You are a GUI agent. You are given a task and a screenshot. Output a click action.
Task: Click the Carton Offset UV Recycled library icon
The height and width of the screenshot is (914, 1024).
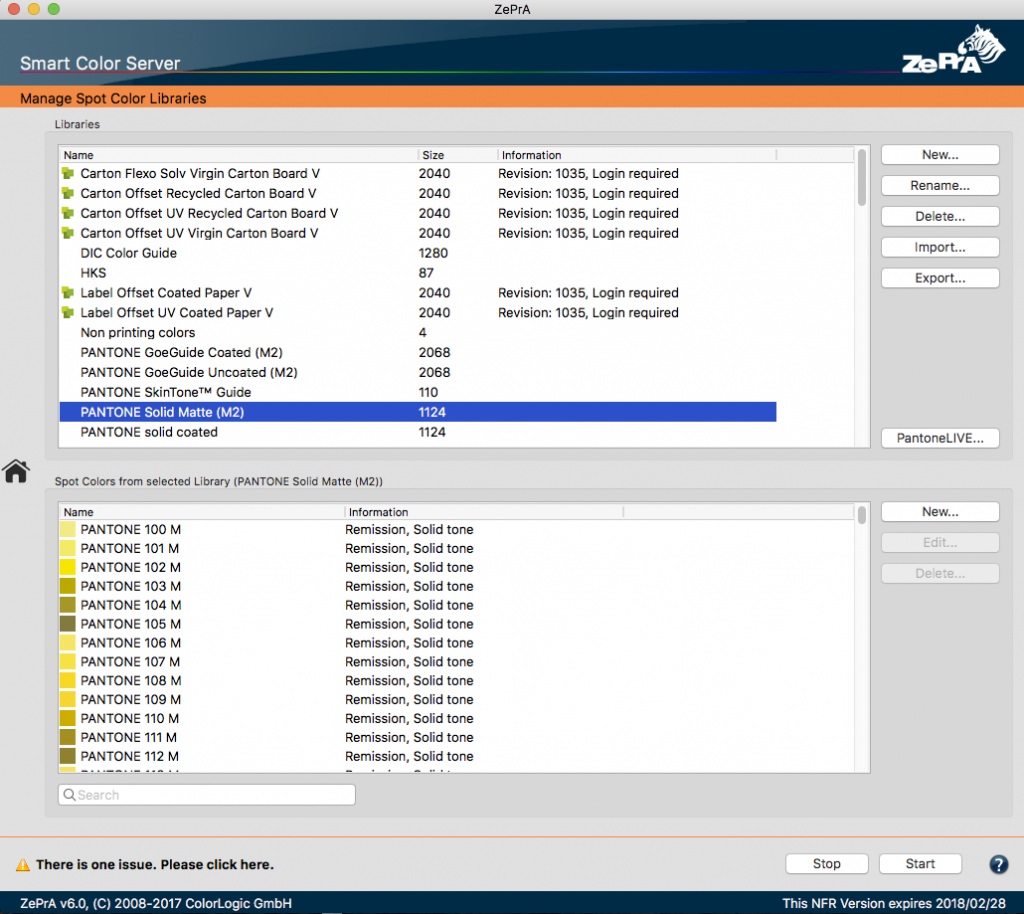[67, 213]
